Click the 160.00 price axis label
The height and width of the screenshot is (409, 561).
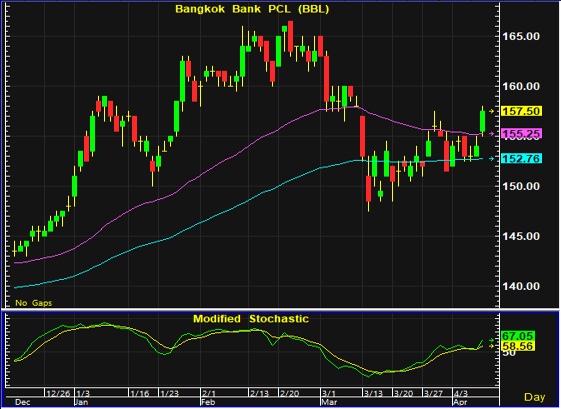521,86
